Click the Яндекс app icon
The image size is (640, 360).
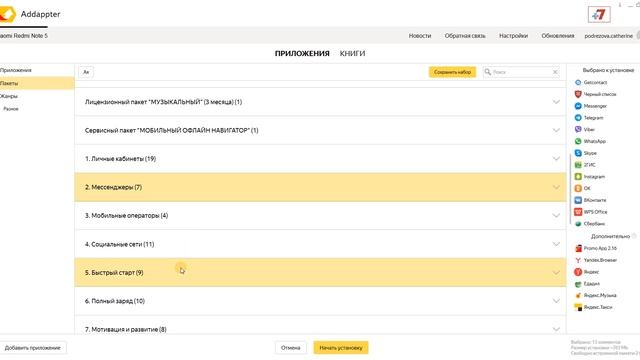578,272
